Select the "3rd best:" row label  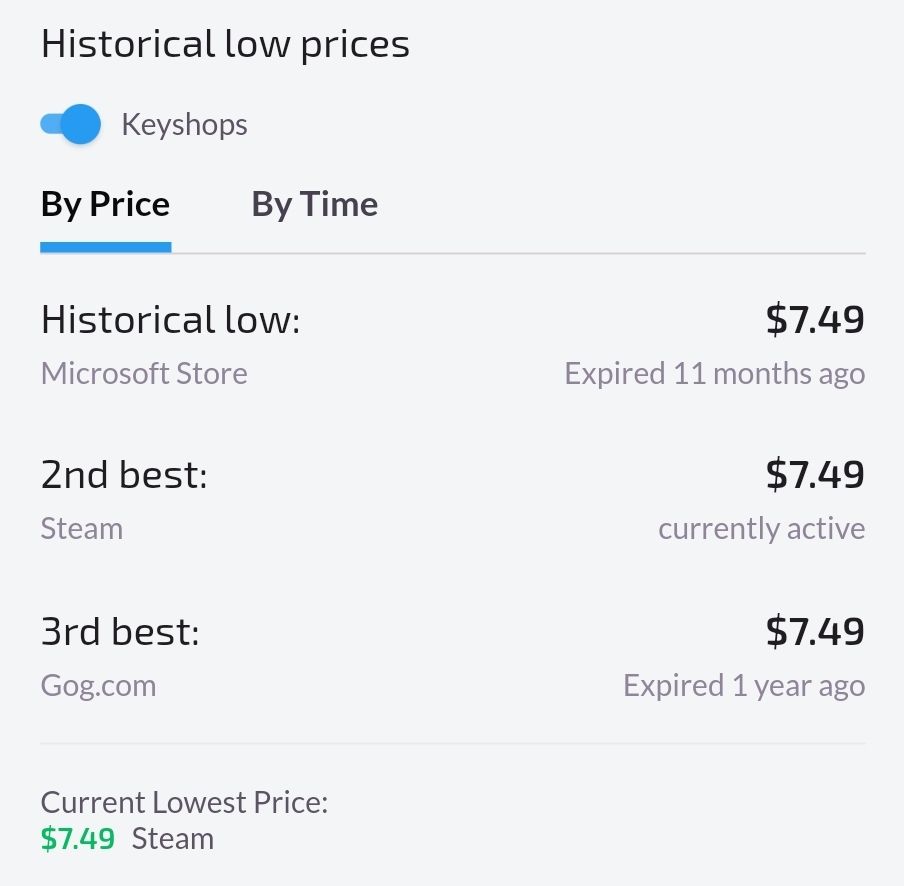120,632
